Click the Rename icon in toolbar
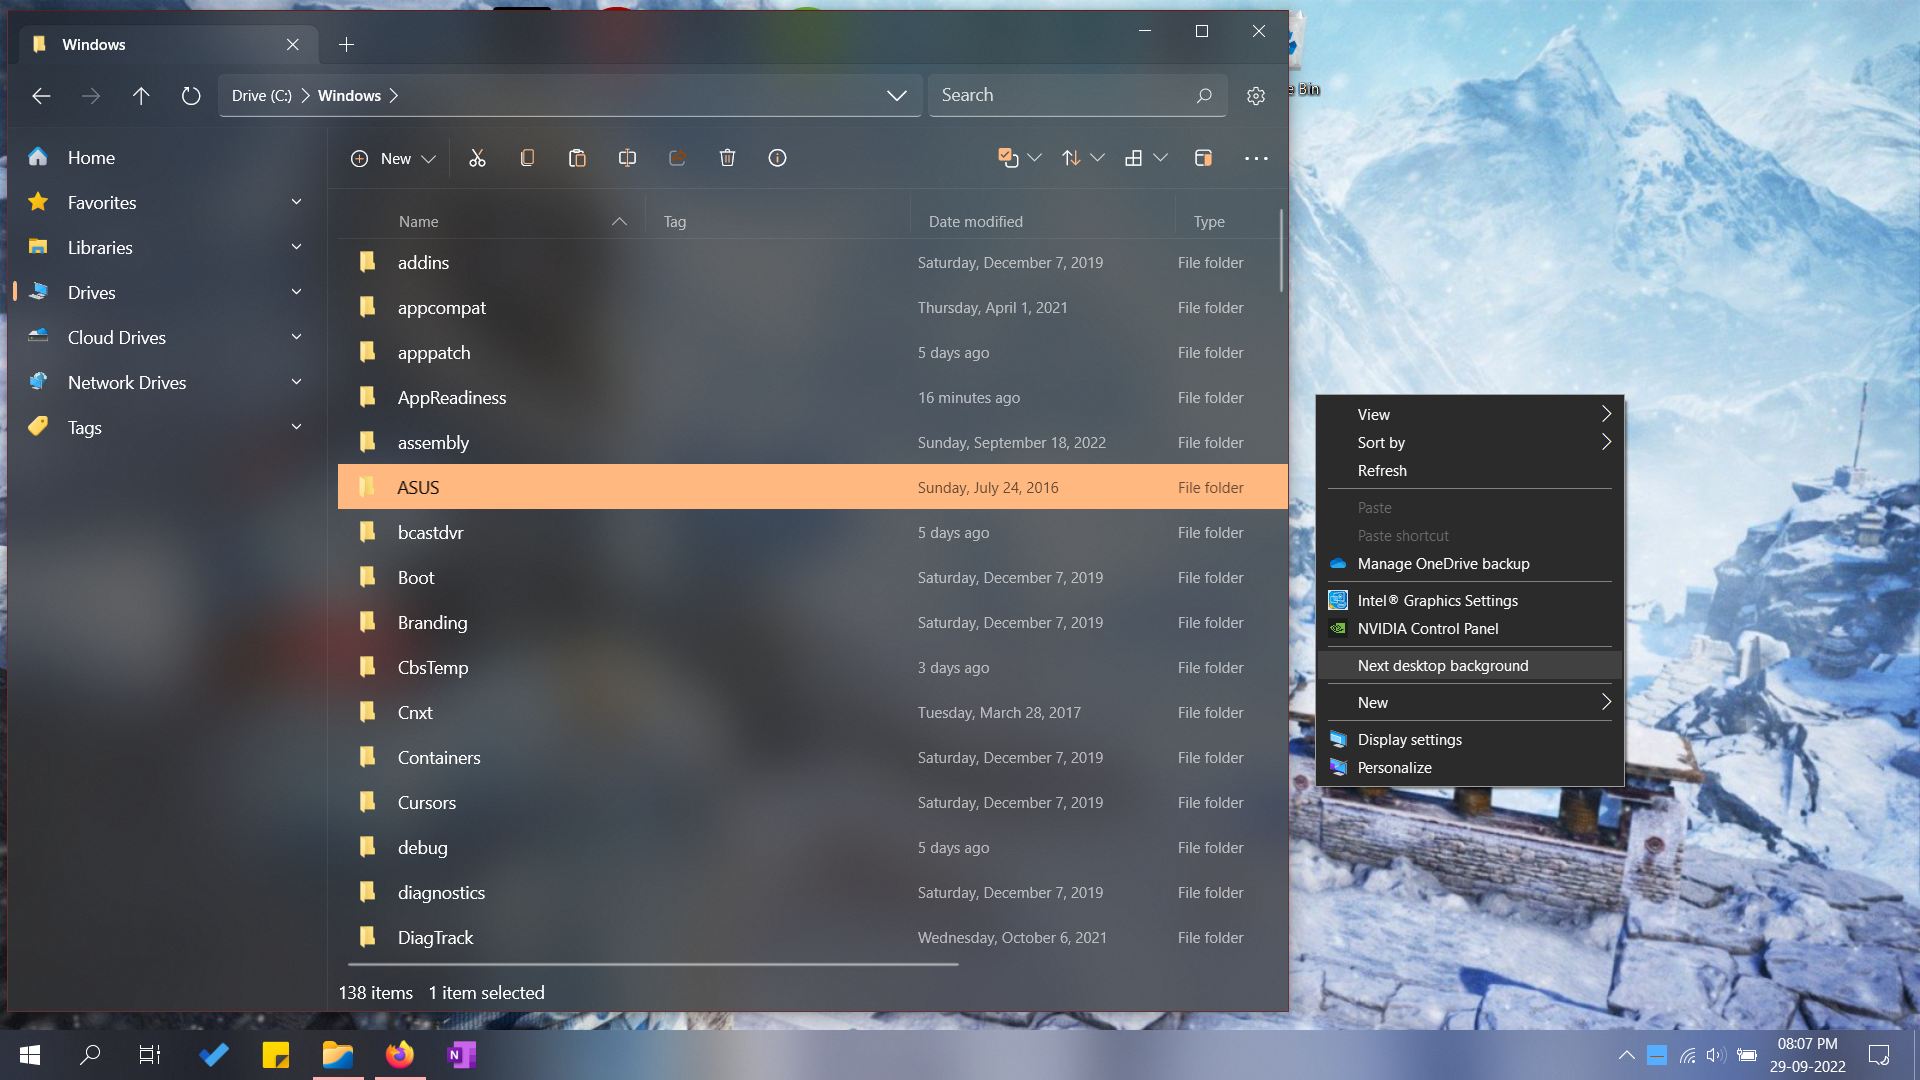Screen dimensions: 1920x1080 point(627,158)
